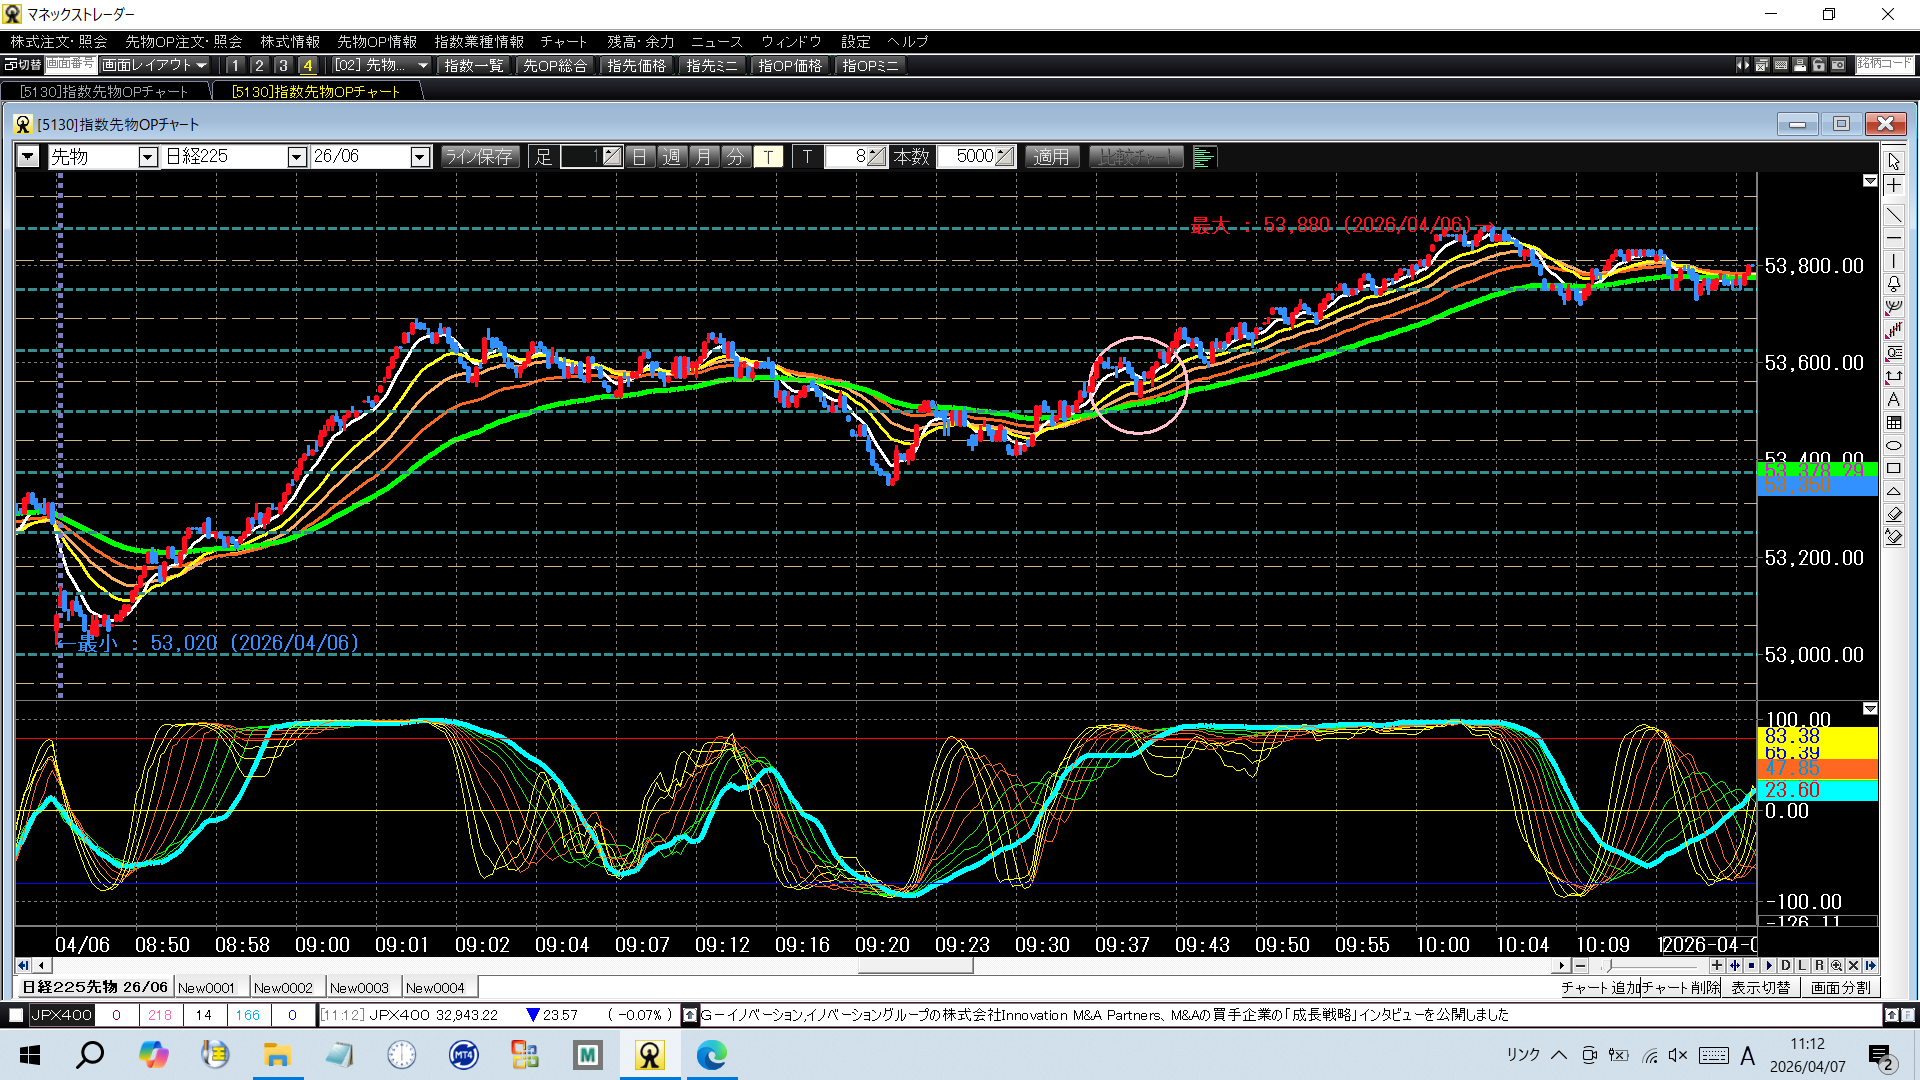Select the ellipse drawing tool
1920x1080 pixels.
coord(1894,446)
